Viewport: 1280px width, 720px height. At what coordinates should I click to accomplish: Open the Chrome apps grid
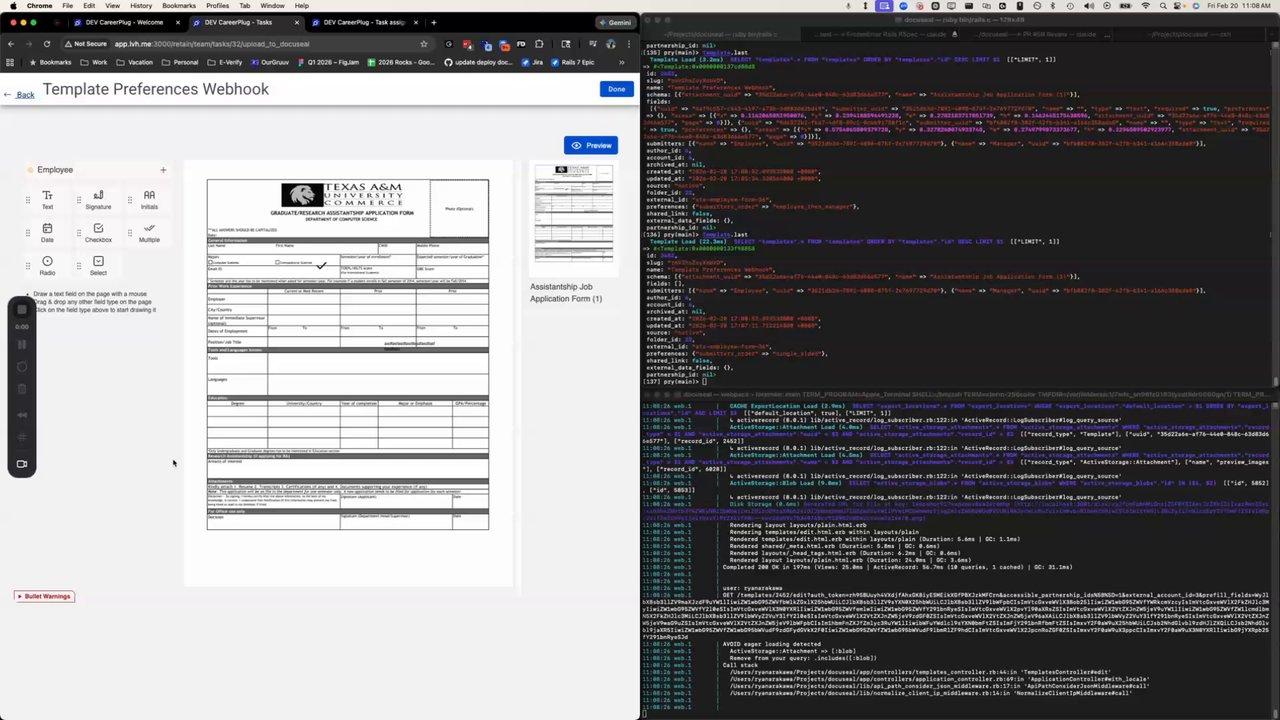click(x=9, y=62)
